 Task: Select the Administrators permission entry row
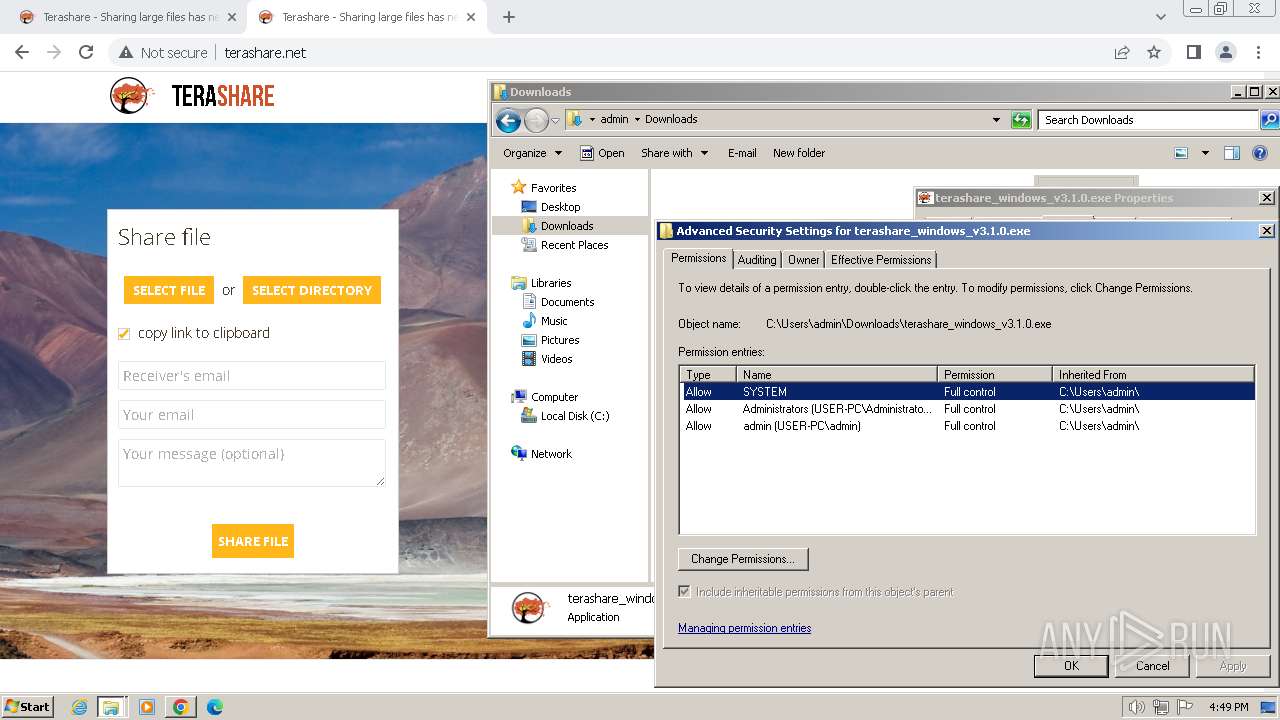(967, 409)
